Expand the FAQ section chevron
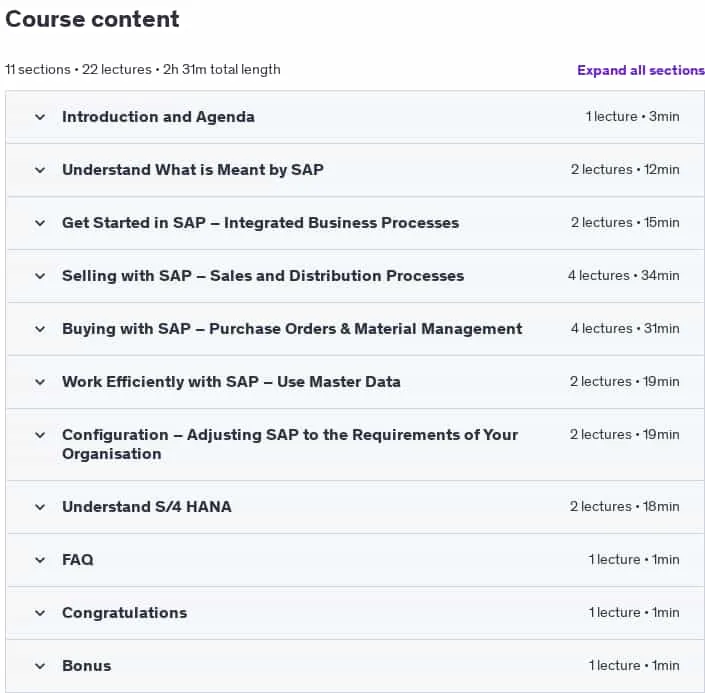 pyautogui.click(x=40, y=560)
